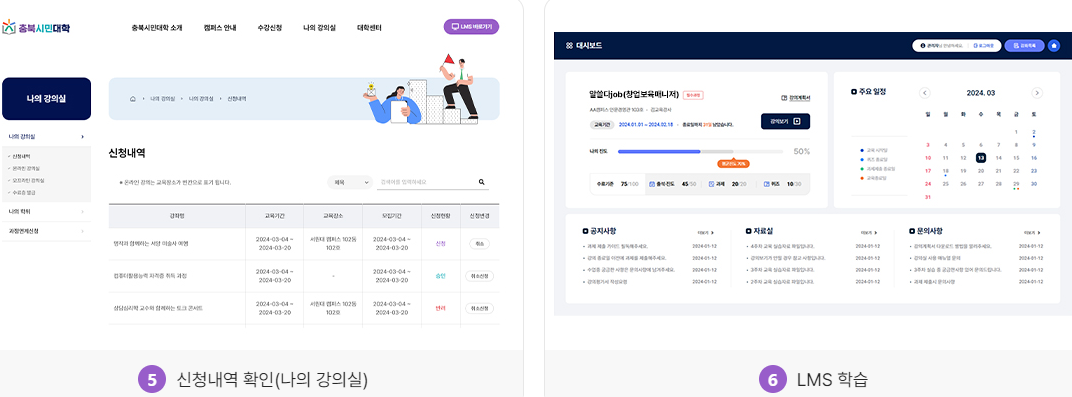Open the 충북시민대학 소개 menu
The image size is (1072, 397).
point(157,28)
